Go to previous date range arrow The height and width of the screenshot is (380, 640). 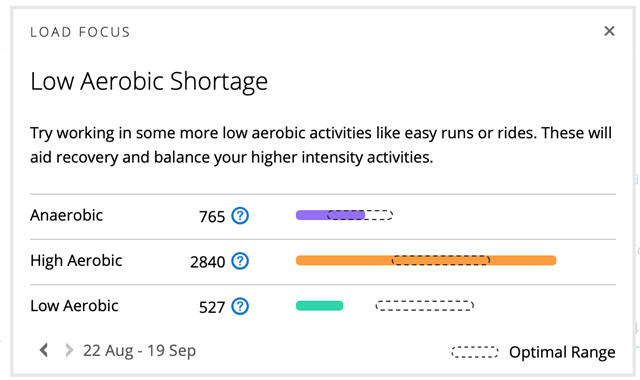click(44, 350)
